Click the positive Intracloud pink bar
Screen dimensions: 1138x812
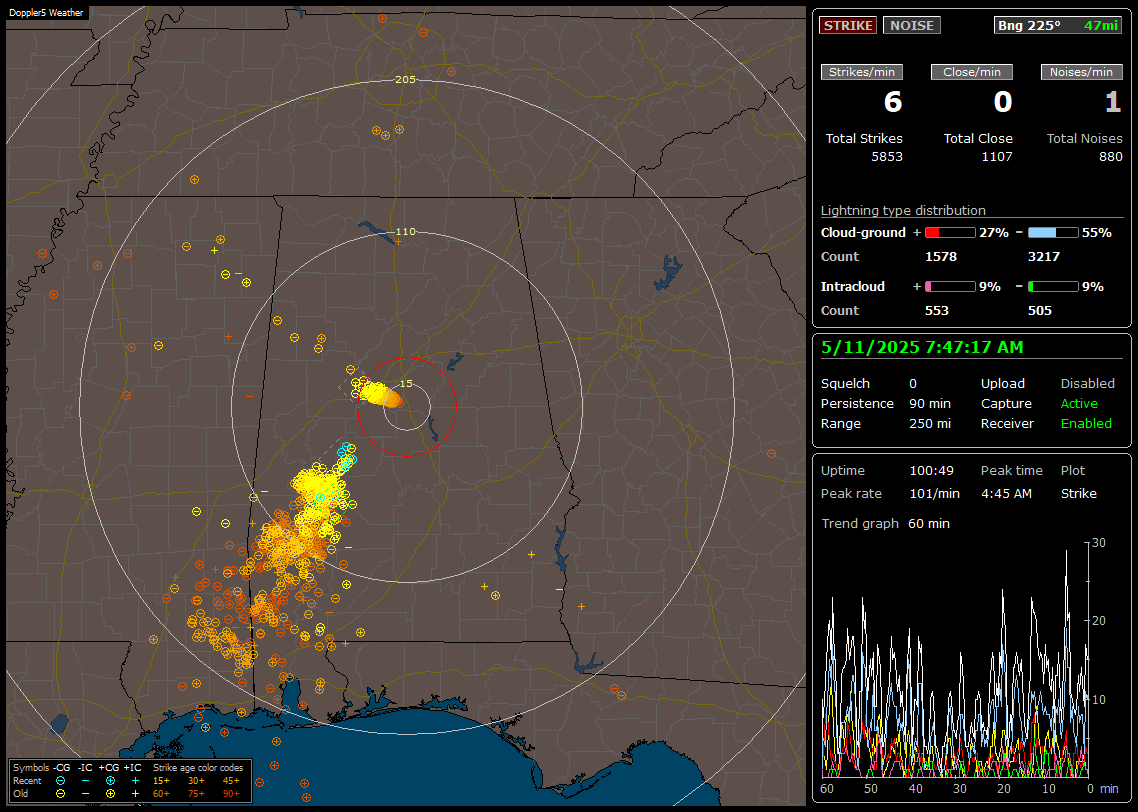pos(950,287)
